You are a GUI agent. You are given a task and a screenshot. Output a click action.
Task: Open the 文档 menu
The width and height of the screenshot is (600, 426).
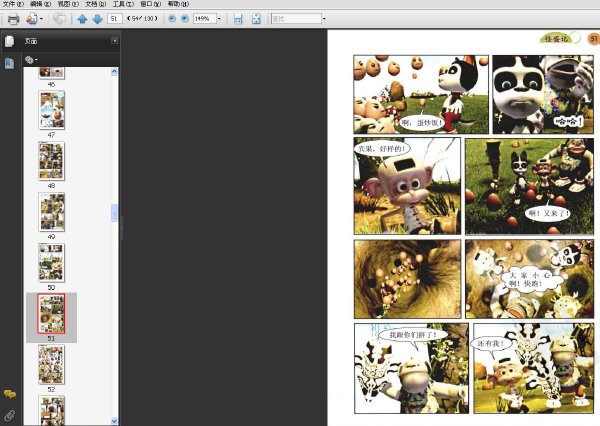96,4
